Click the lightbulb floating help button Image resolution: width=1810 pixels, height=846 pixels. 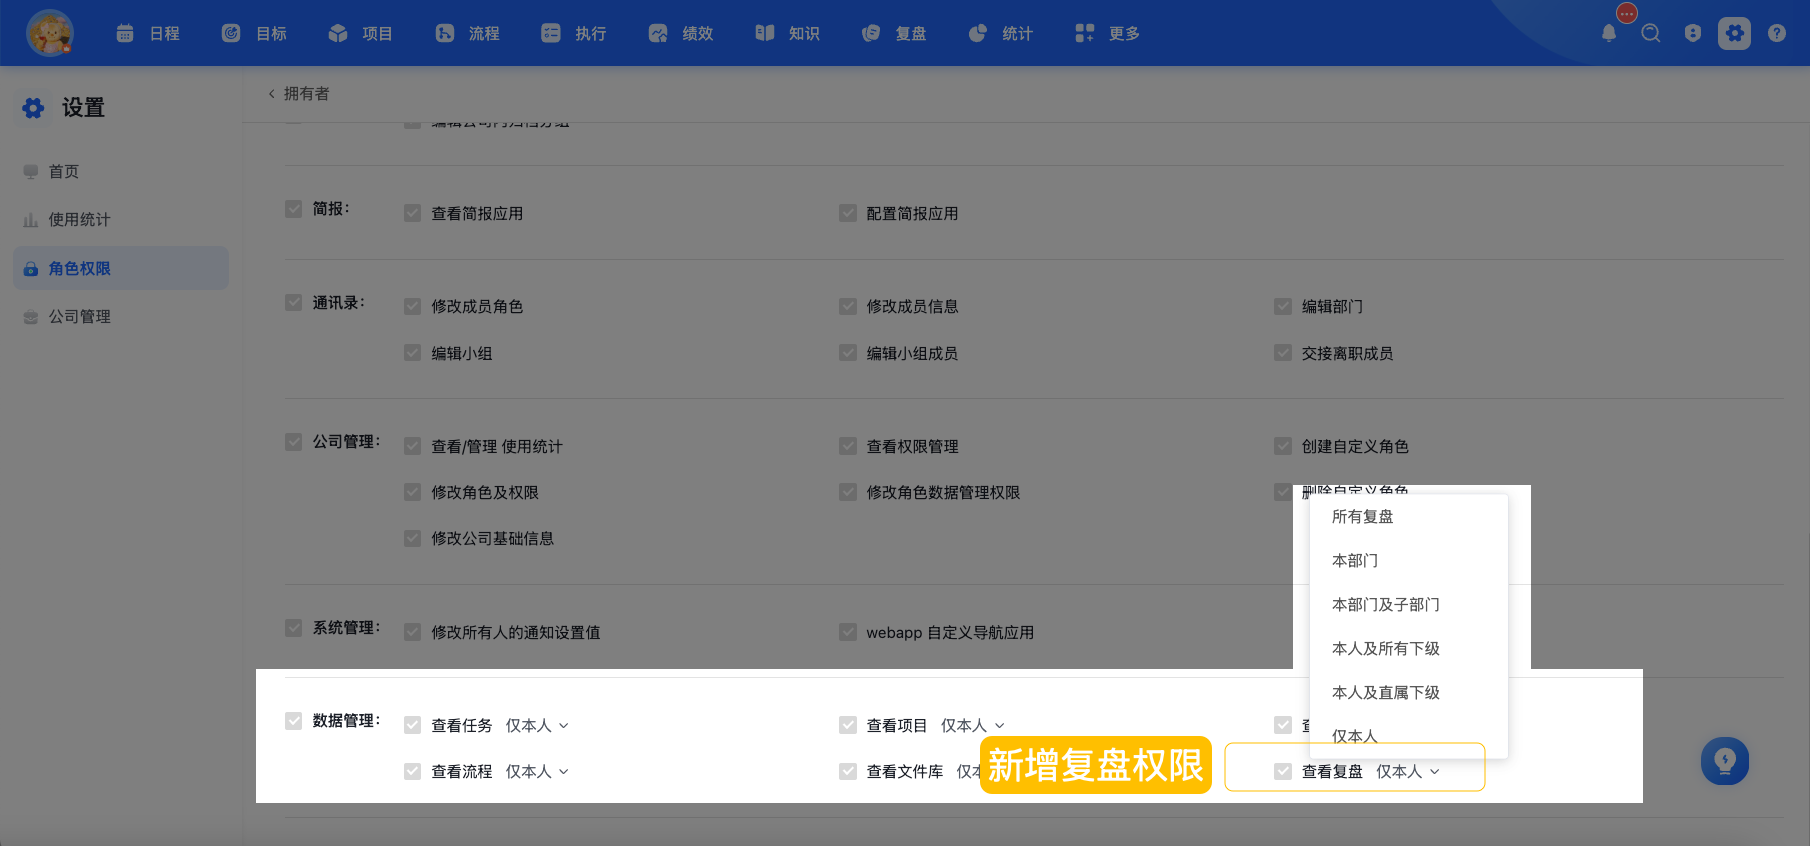(x=1725, y=761)
